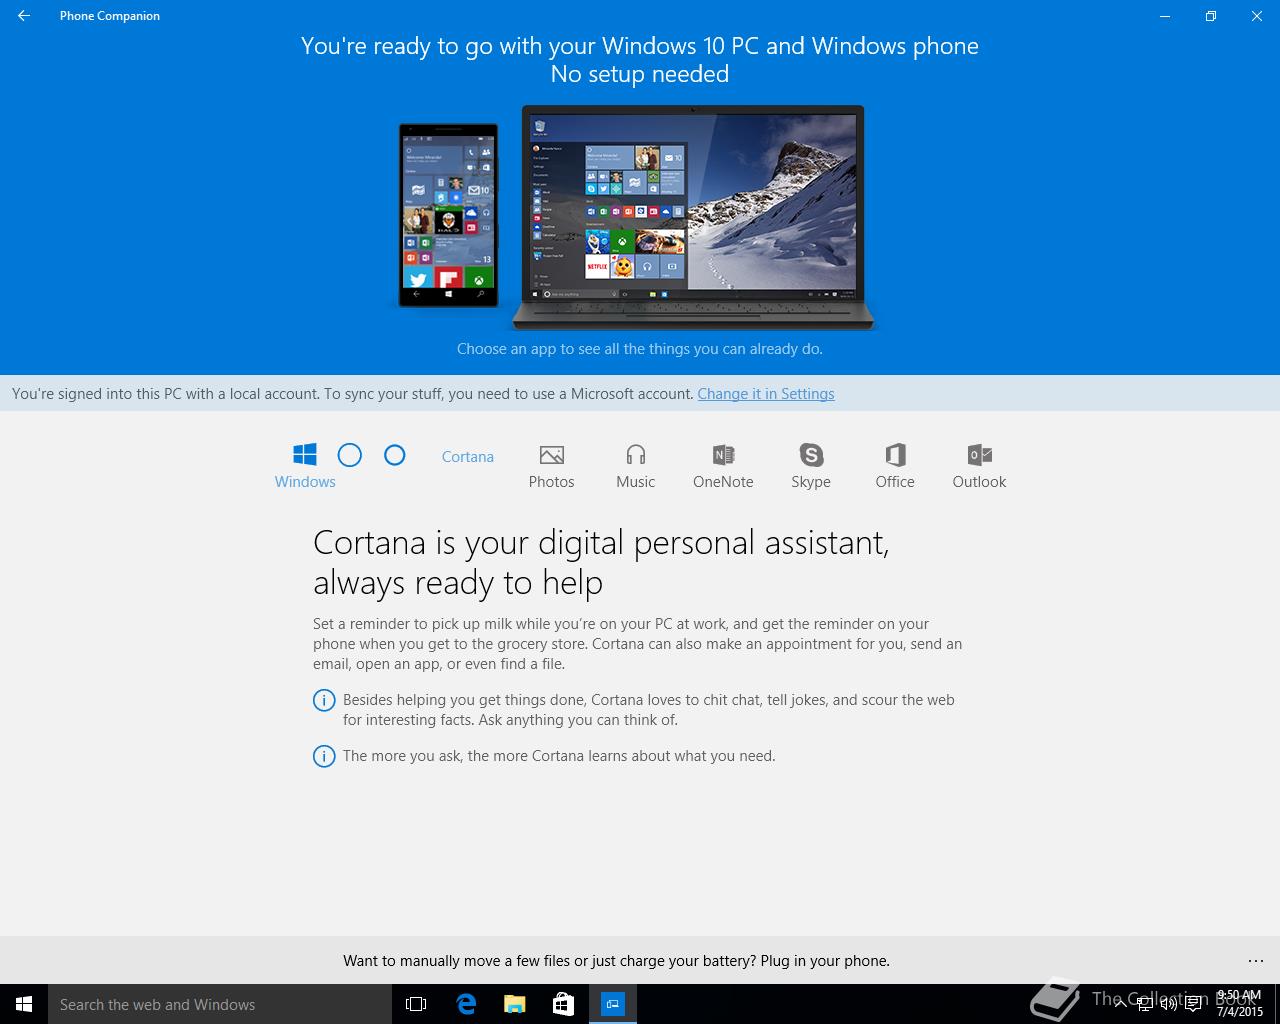Click 'Choose an app to see' caption
The image size is (1280, 1024).
640,349
